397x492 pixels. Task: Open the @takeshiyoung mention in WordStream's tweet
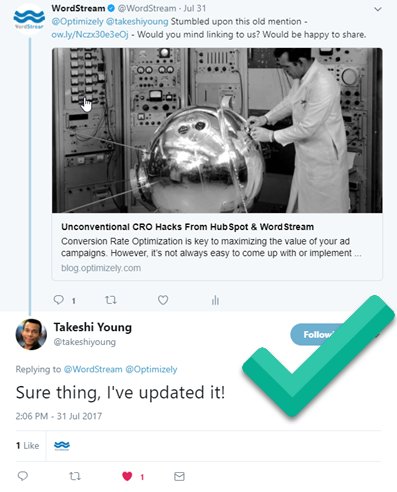tap(137, 22)
